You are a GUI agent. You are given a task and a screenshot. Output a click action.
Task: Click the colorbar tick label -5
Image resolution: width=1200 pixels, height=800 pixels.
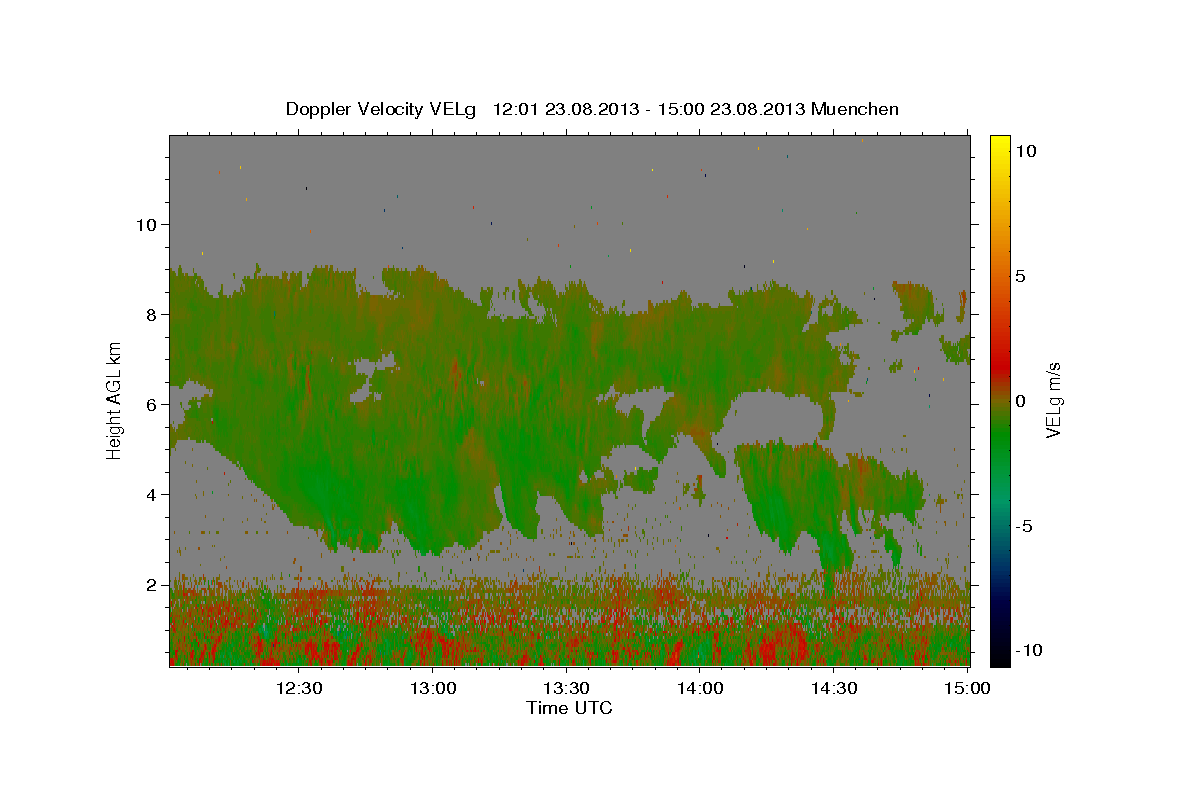(x=1025, y=526)
